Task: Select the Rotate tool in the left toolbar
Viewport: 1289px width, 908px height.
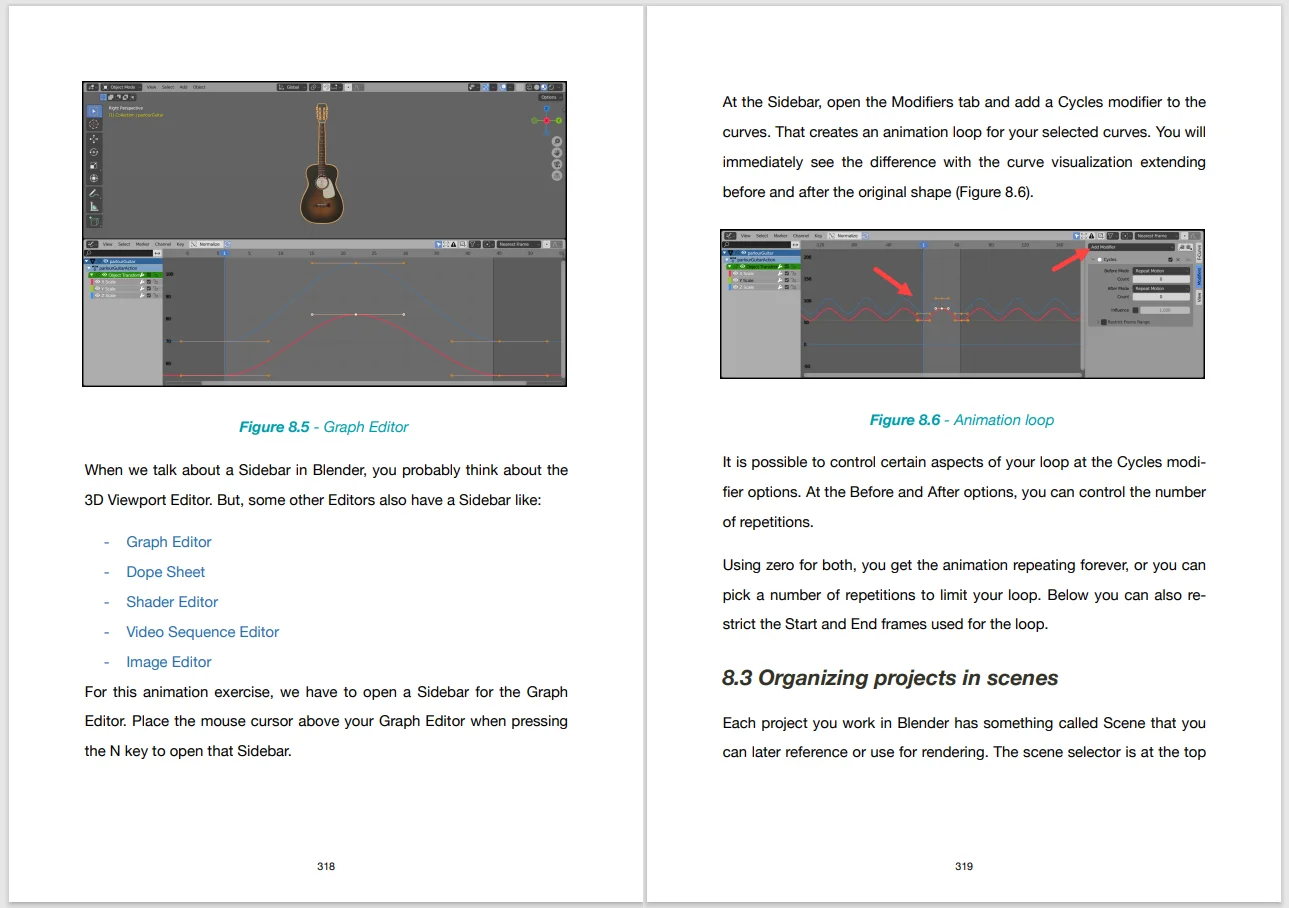Action: point(94,152)
